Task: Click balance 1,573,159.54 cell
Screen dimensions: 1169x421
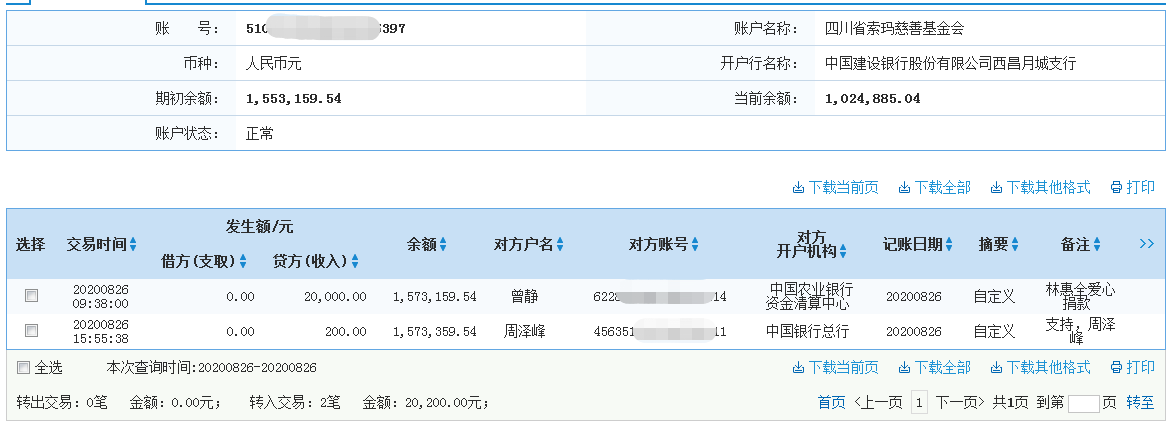Action: [x=435, y=297]
